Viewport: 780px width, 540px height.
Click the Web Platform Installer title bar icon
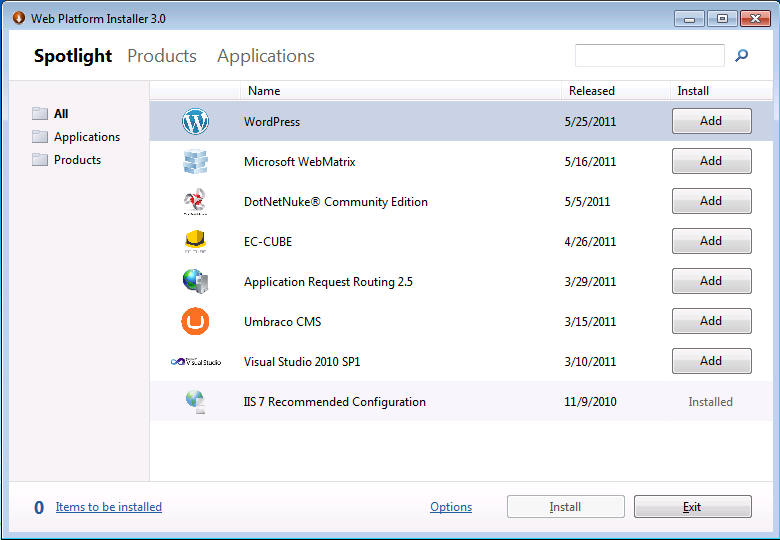[x=19, y=18]
